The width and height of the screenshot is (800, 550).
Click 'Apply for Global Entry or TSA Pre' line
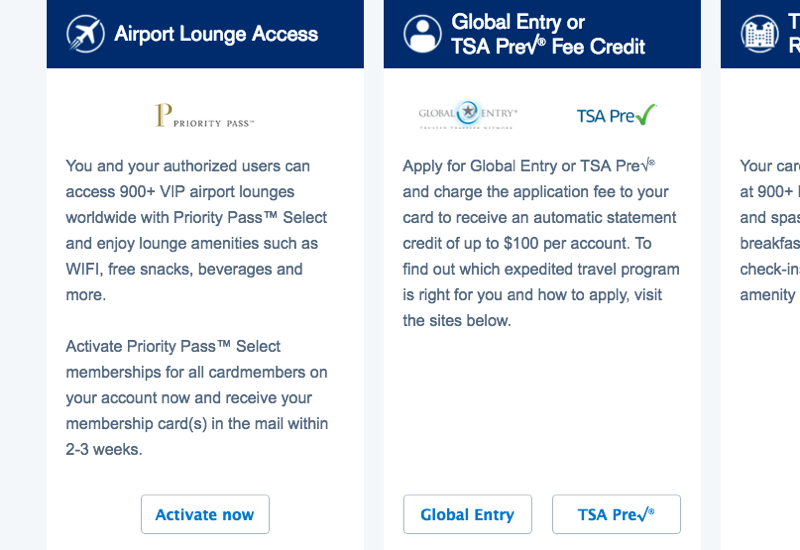[x=529, y=166]
